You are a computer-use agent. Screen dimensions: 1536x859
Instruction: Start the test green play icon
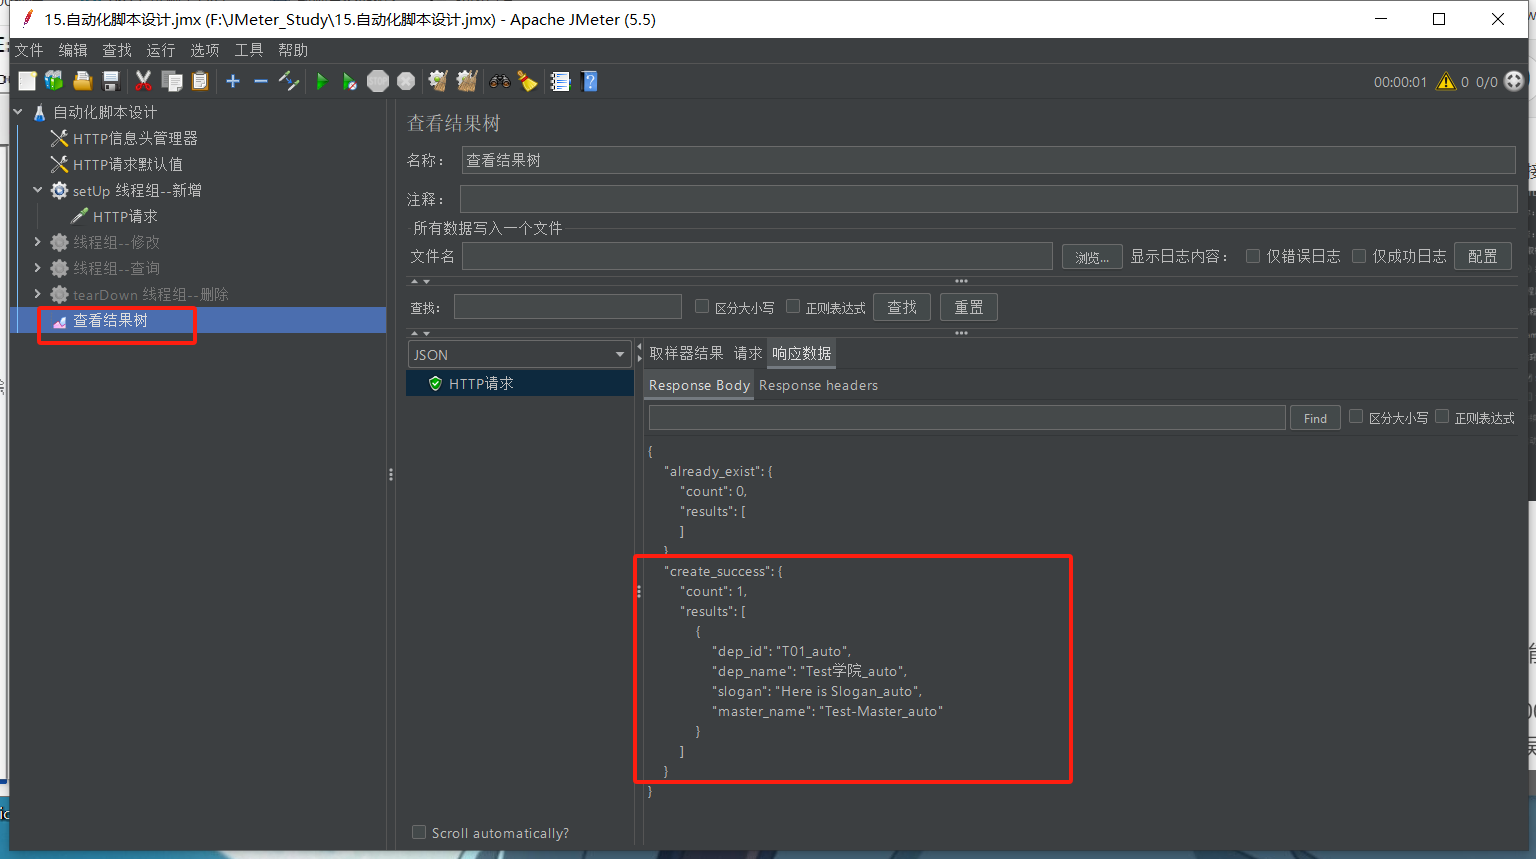[321, 82]
